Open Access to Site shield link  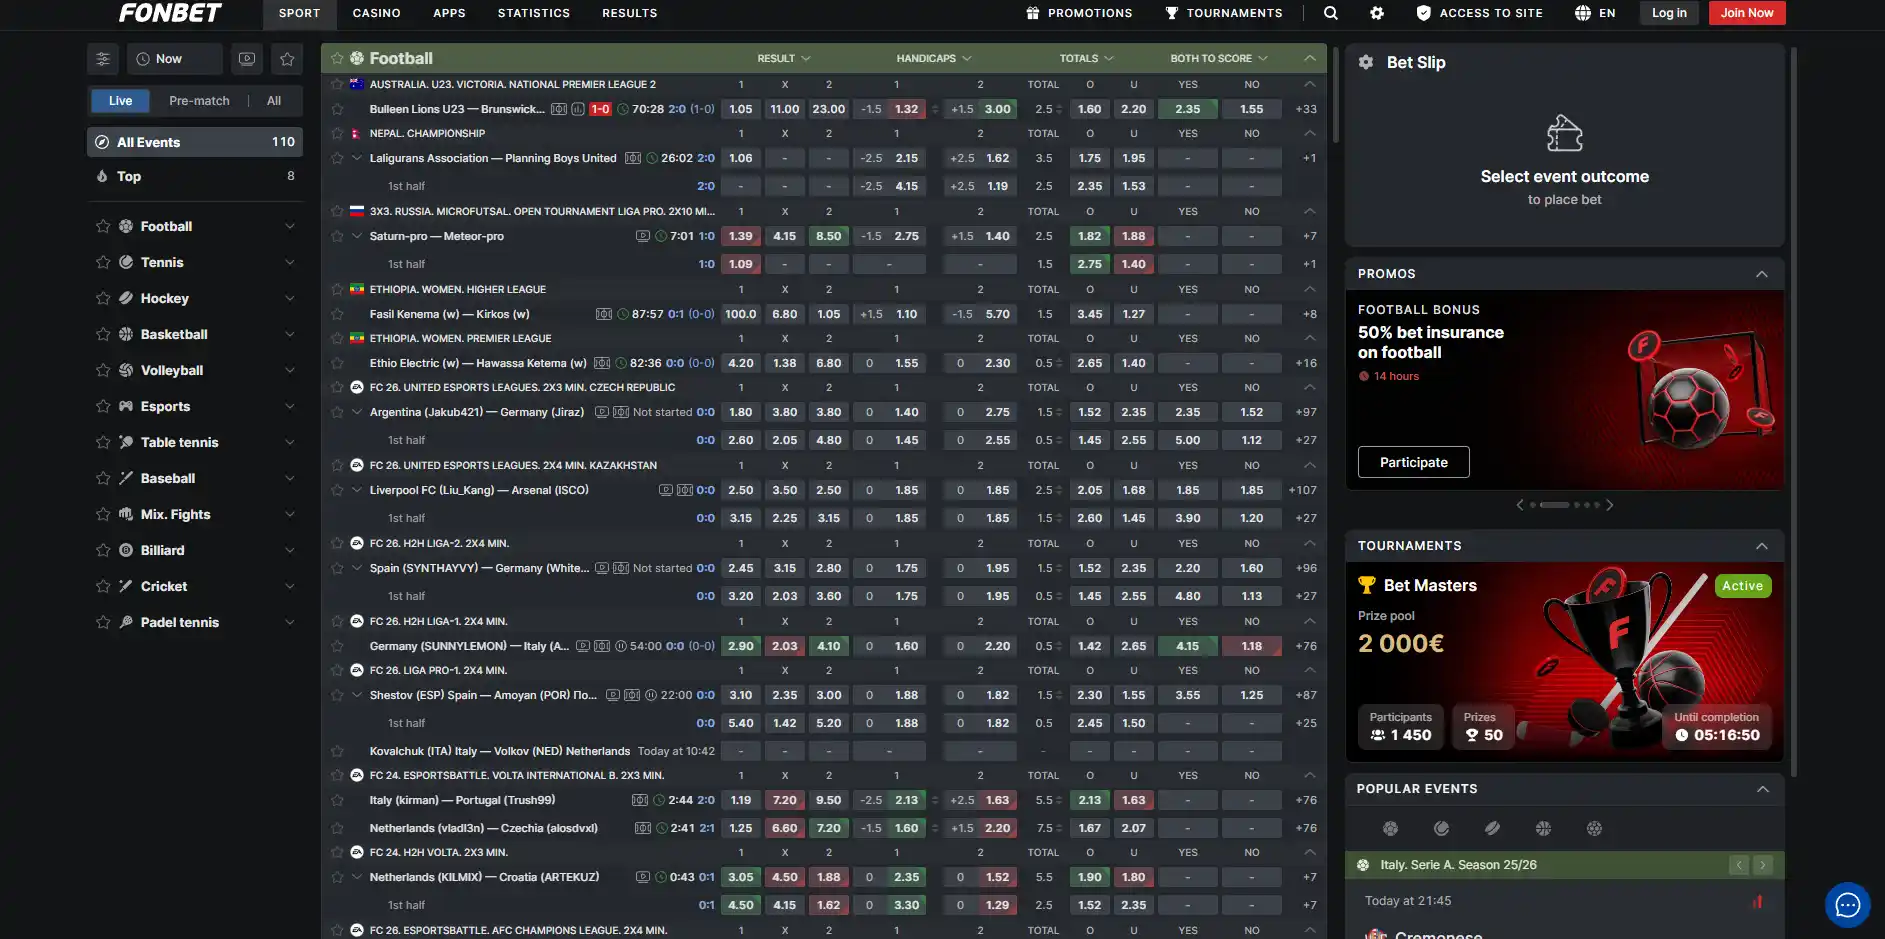pyautogui.click(x=1480, y=13)
